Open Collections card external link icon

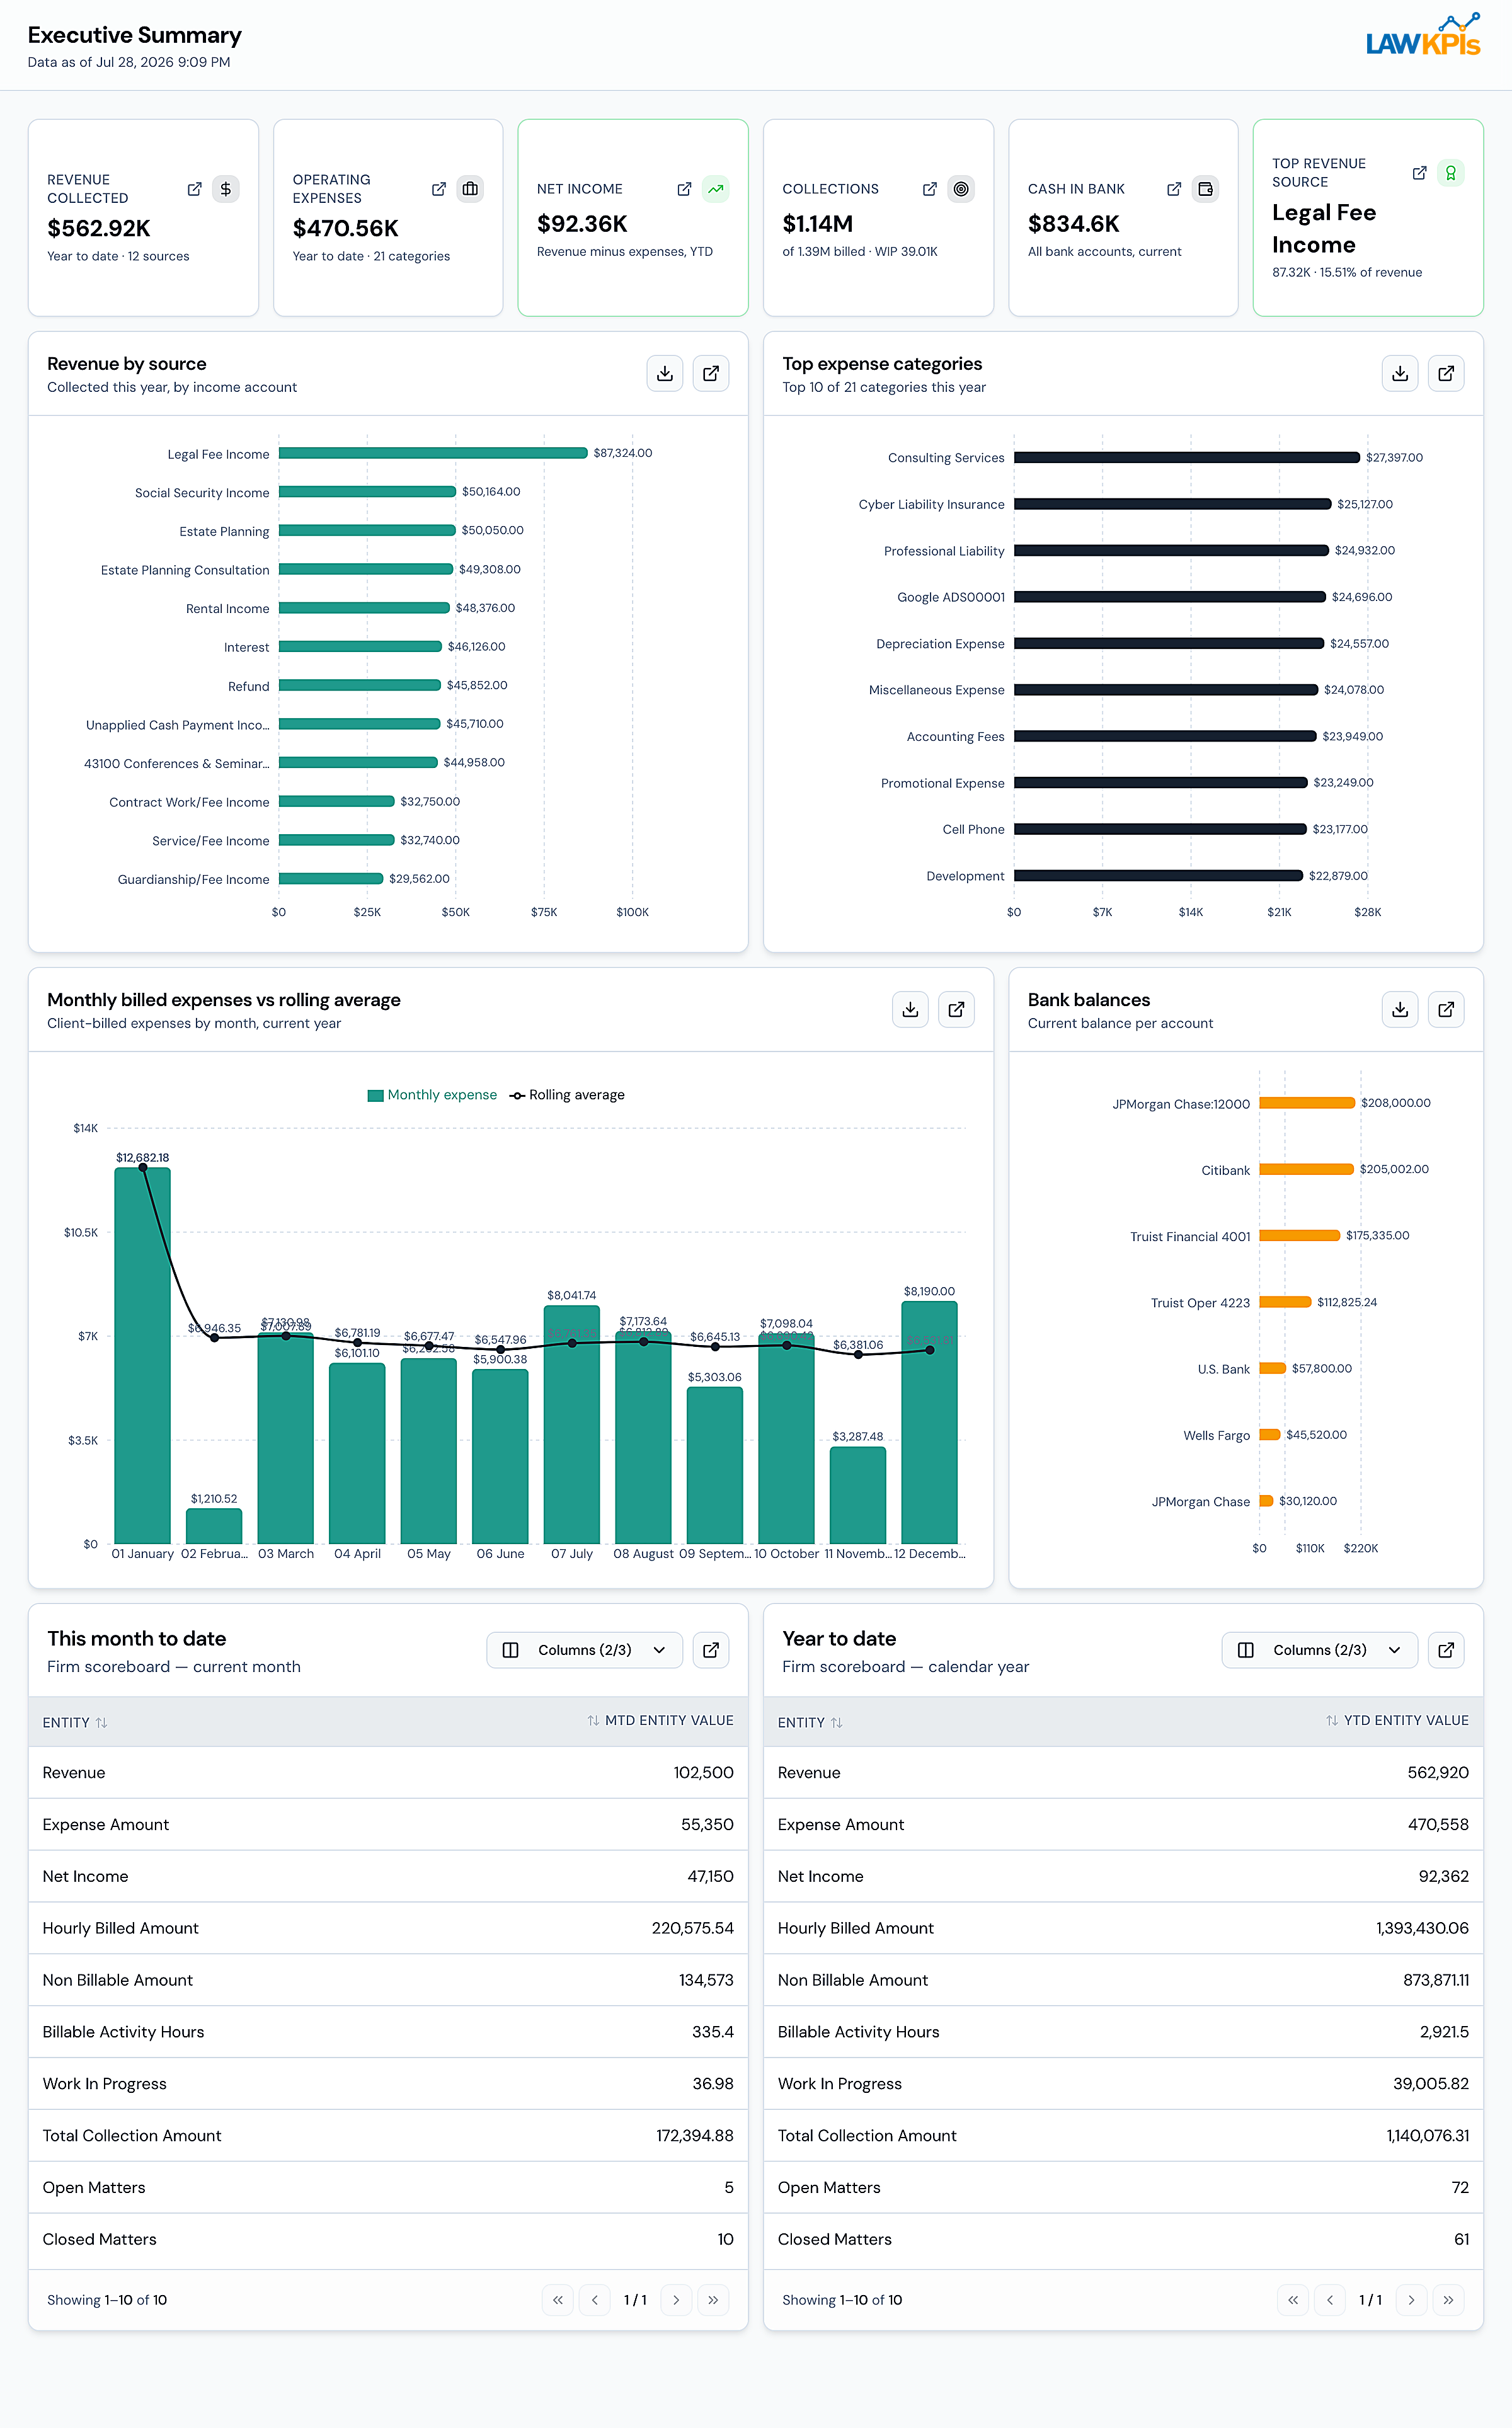(929, 189)
